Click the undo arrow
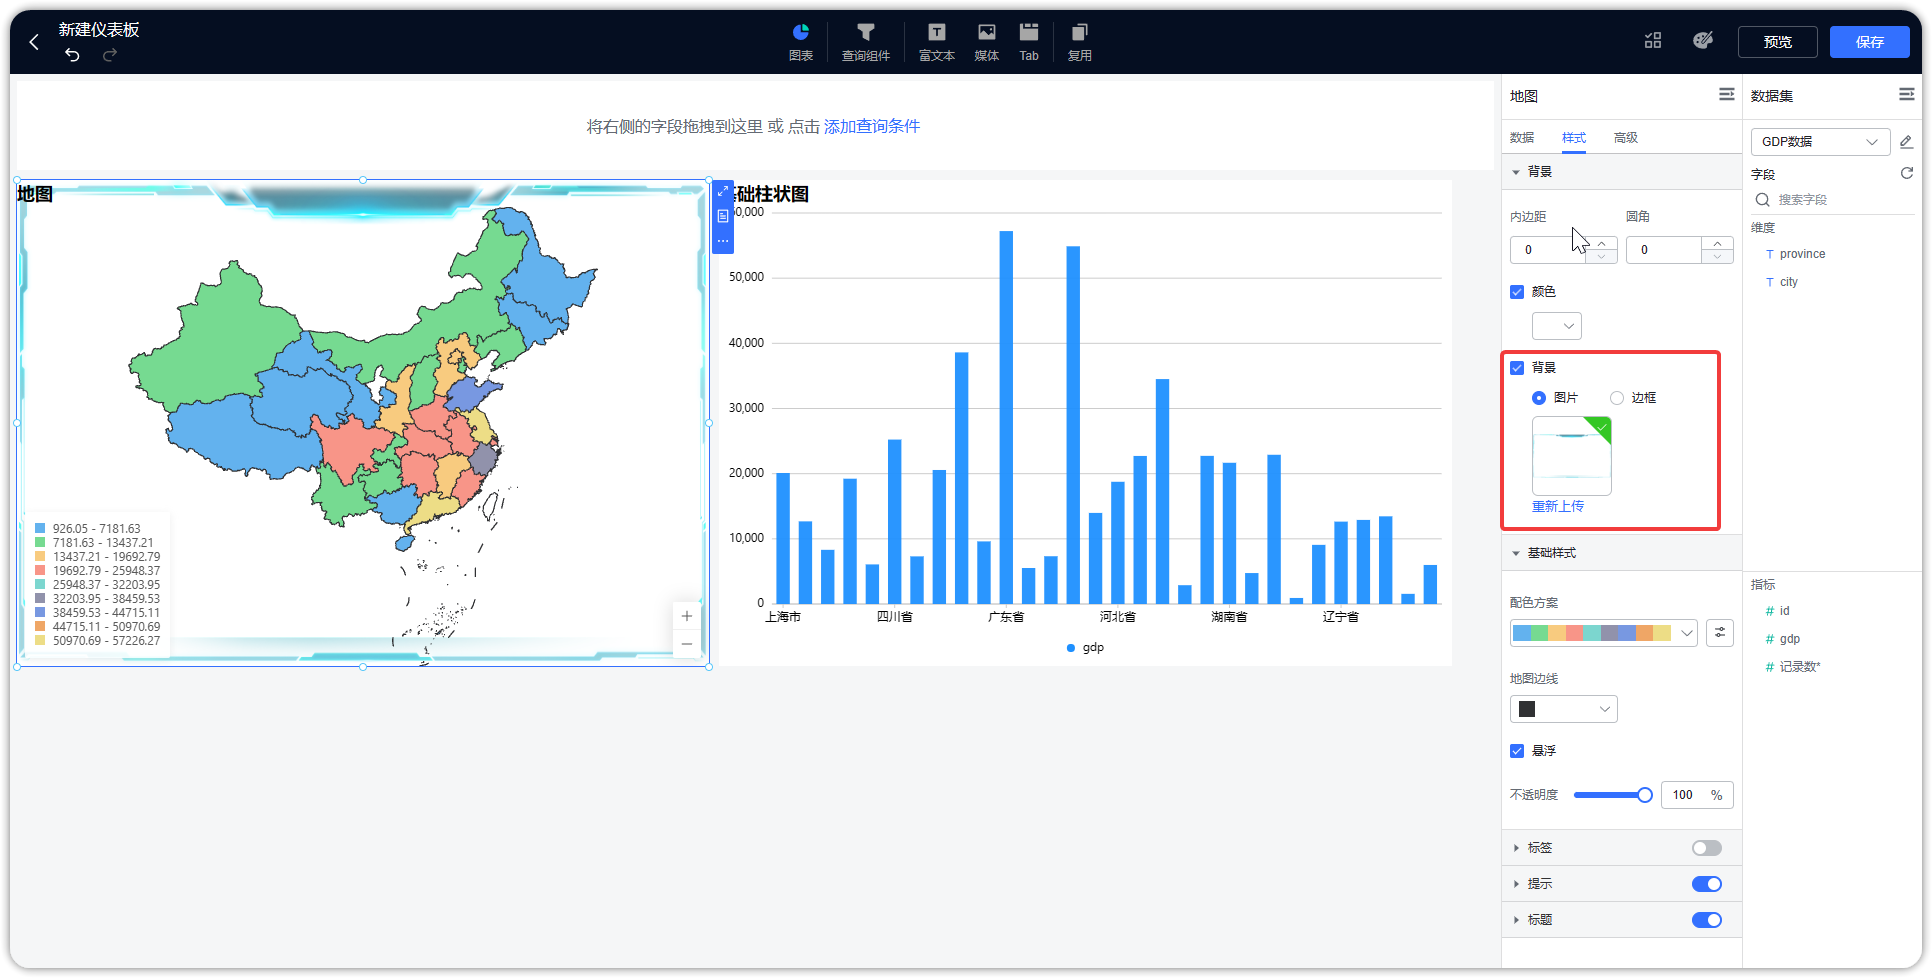 (x=71, y=56)
